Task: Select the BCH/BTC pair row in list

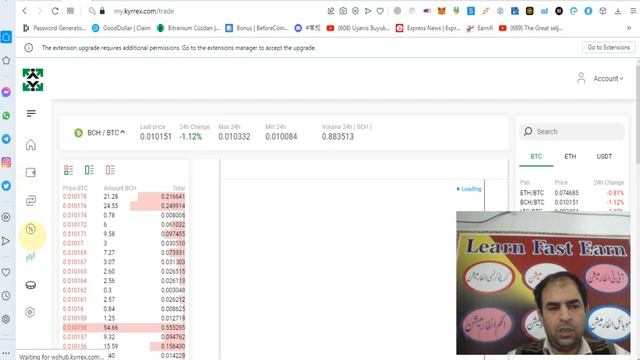Action: 572,202
